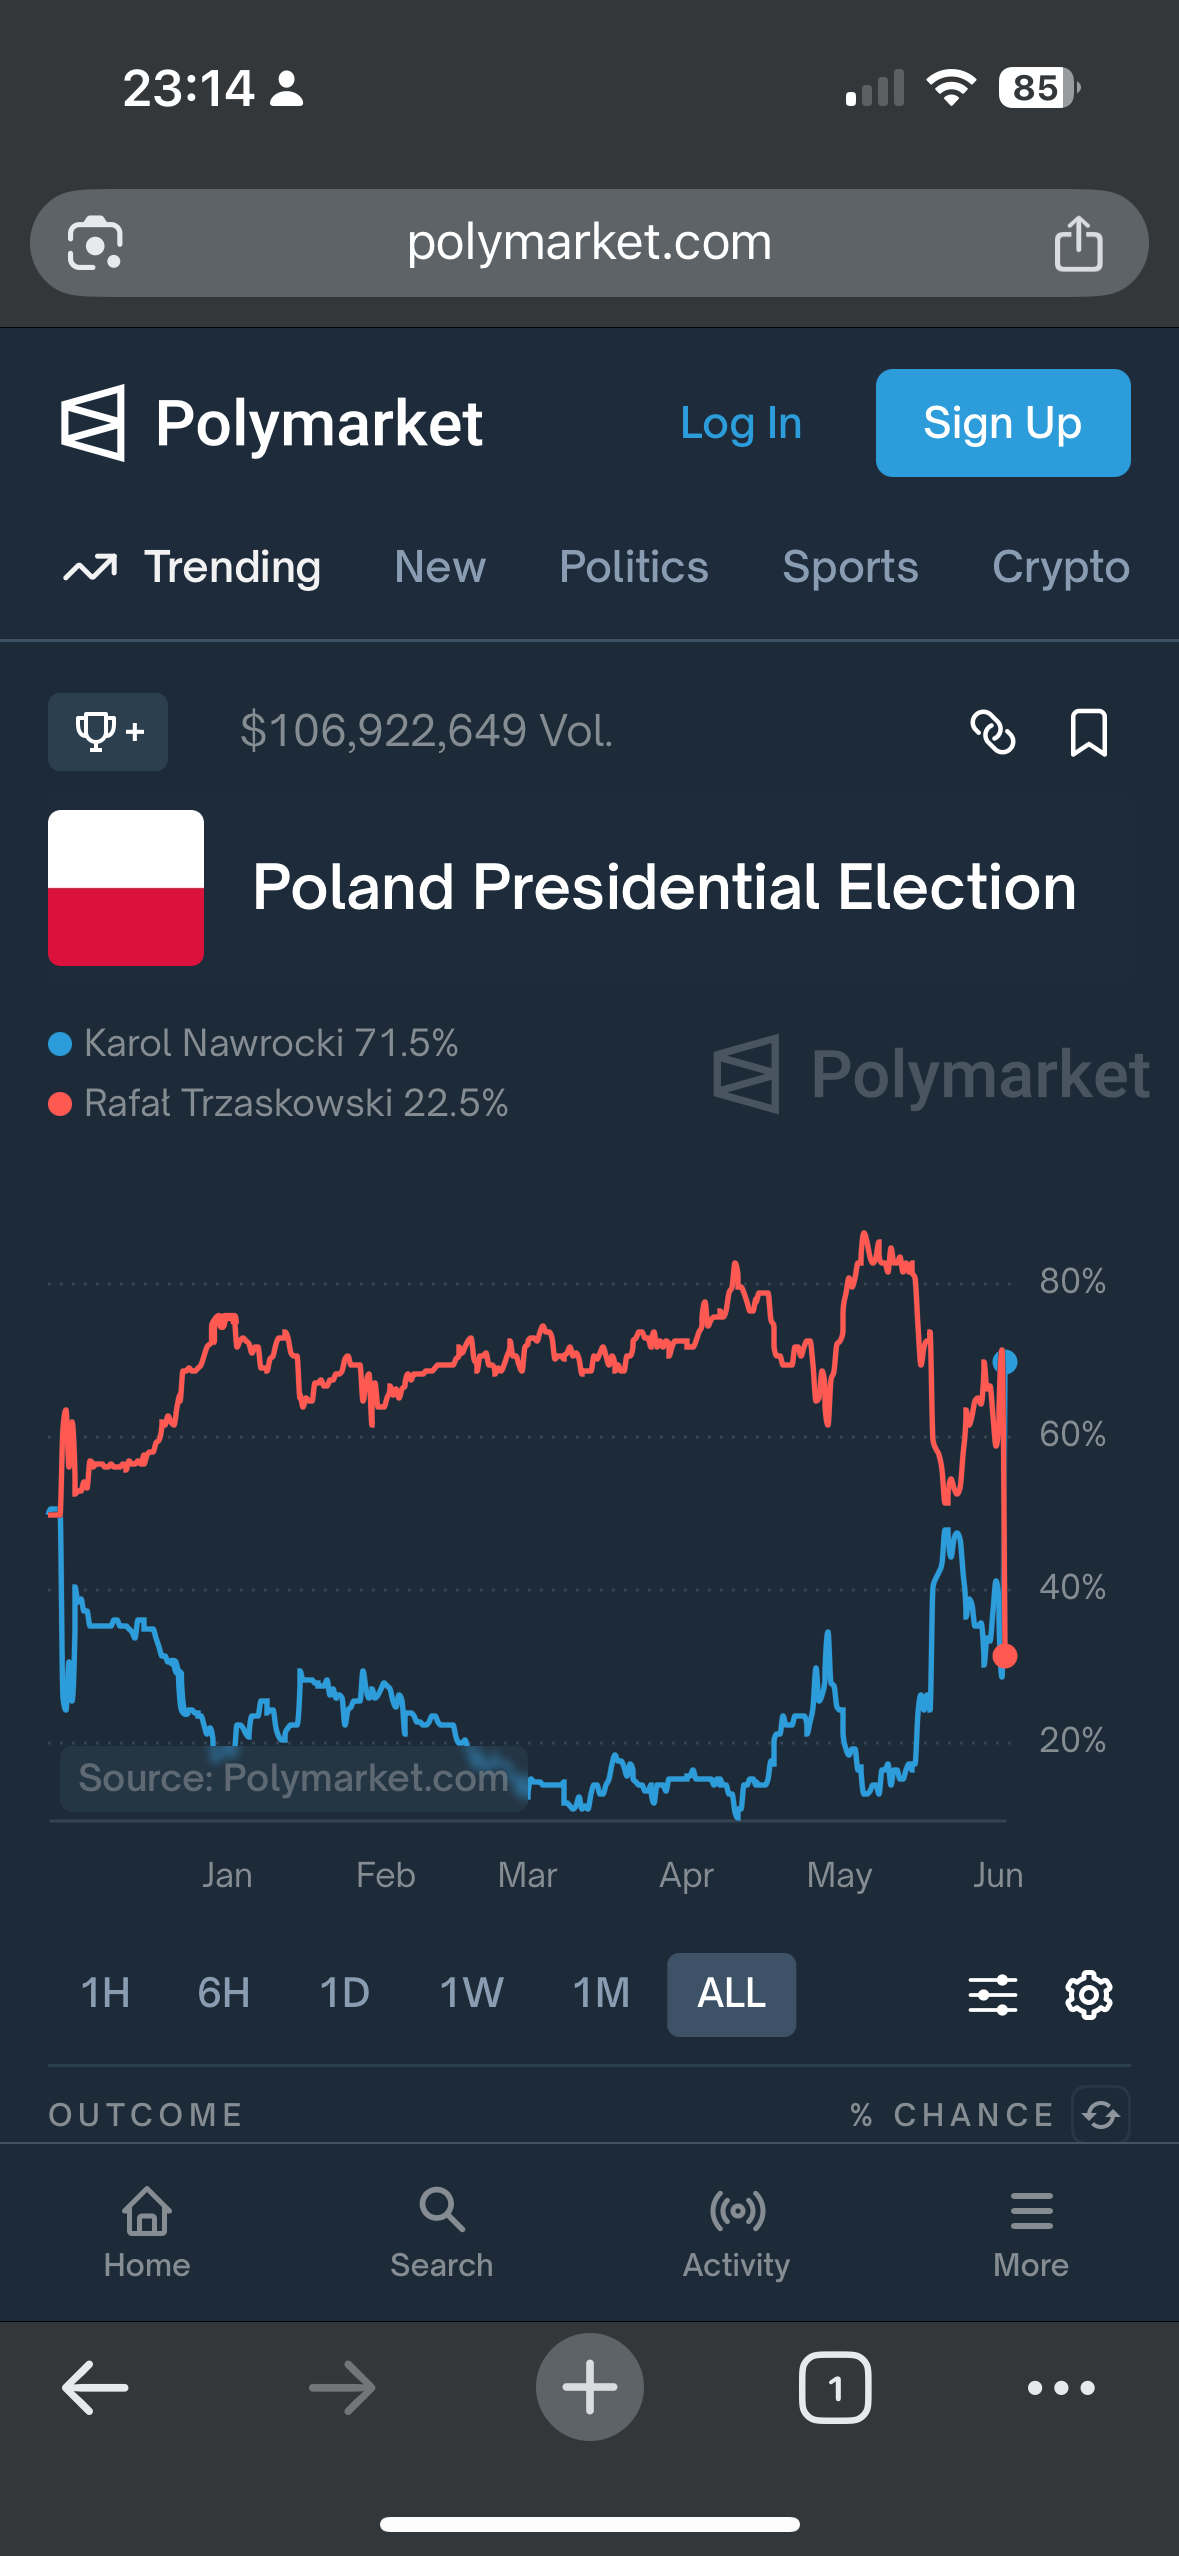Open browser three-dots options menu
Image resolution: width=1179 pixels, height=2556 pixels.
(1061, 2388)
